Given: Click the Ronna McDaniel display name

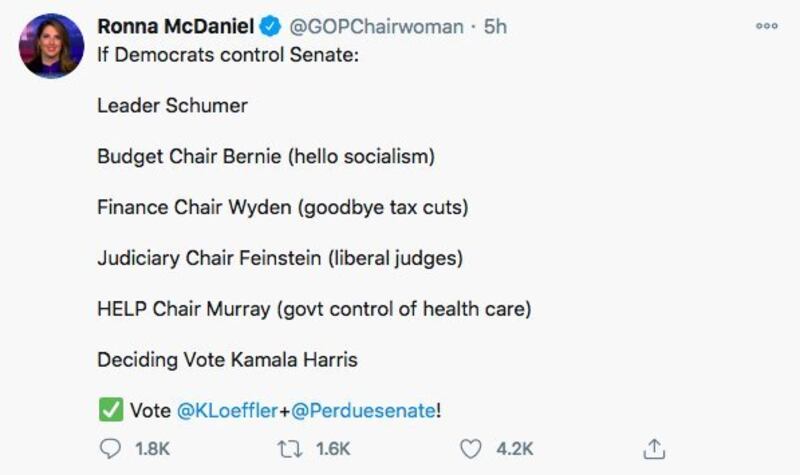Looking at the screenshot, I should pyautogui.click(x=176, y=27).
